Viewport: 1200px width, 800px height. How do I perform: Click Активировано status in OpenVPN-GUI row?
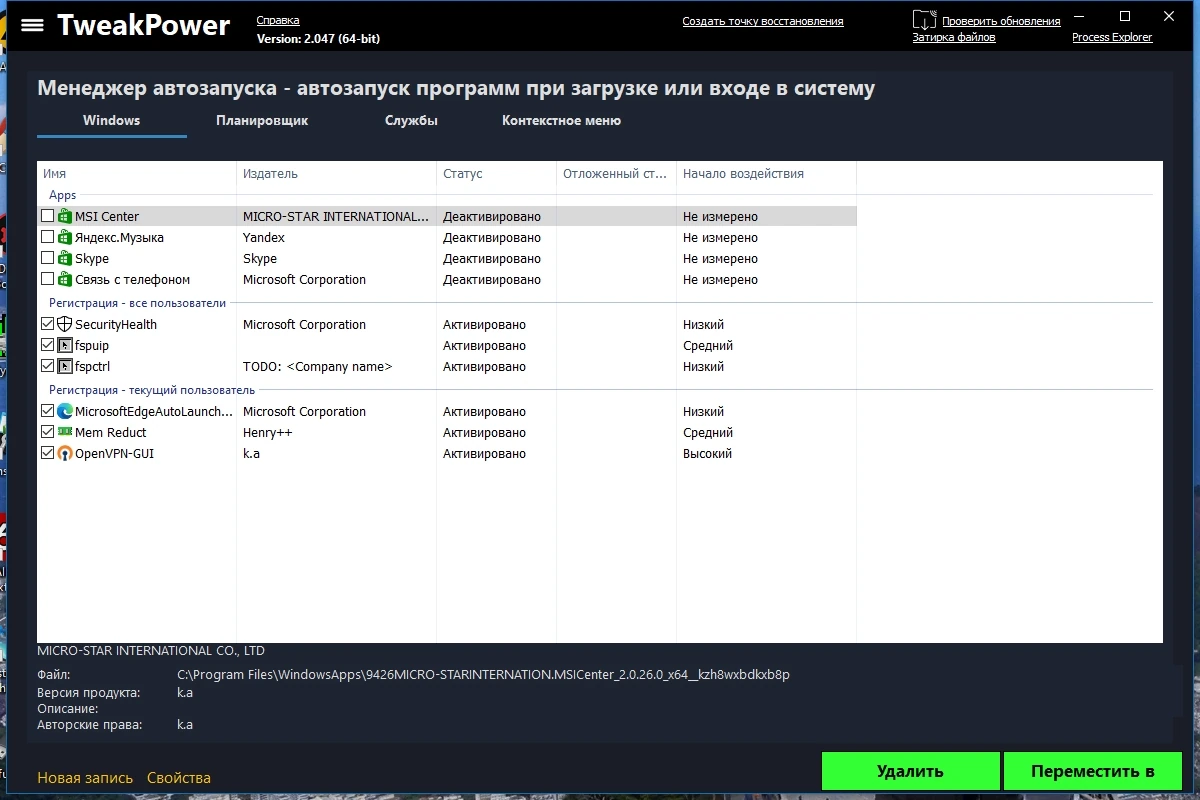[484, 453]
